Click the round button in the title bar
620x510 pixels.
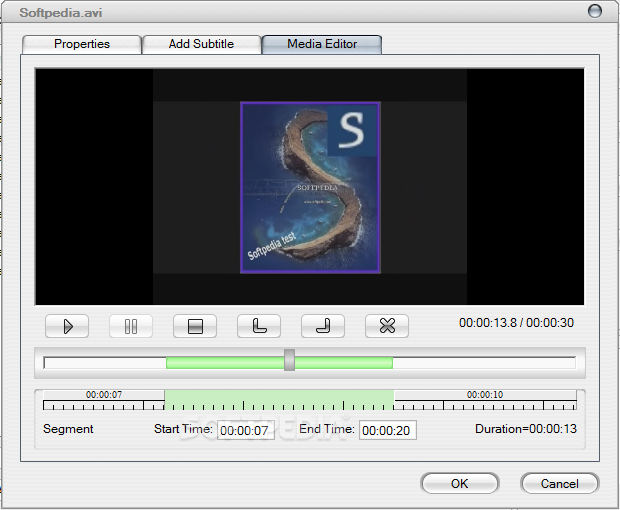(x=595, y=11)
